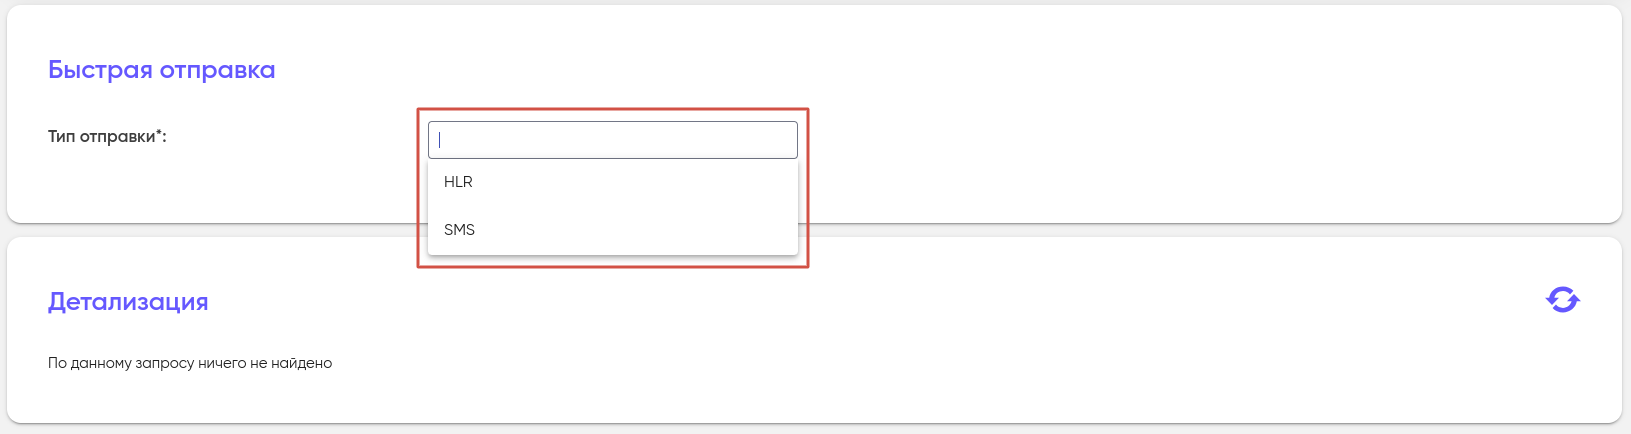Screen dimensions: 1631x434
Task: Click the Детализация section title
Action: tap(128, 302)
